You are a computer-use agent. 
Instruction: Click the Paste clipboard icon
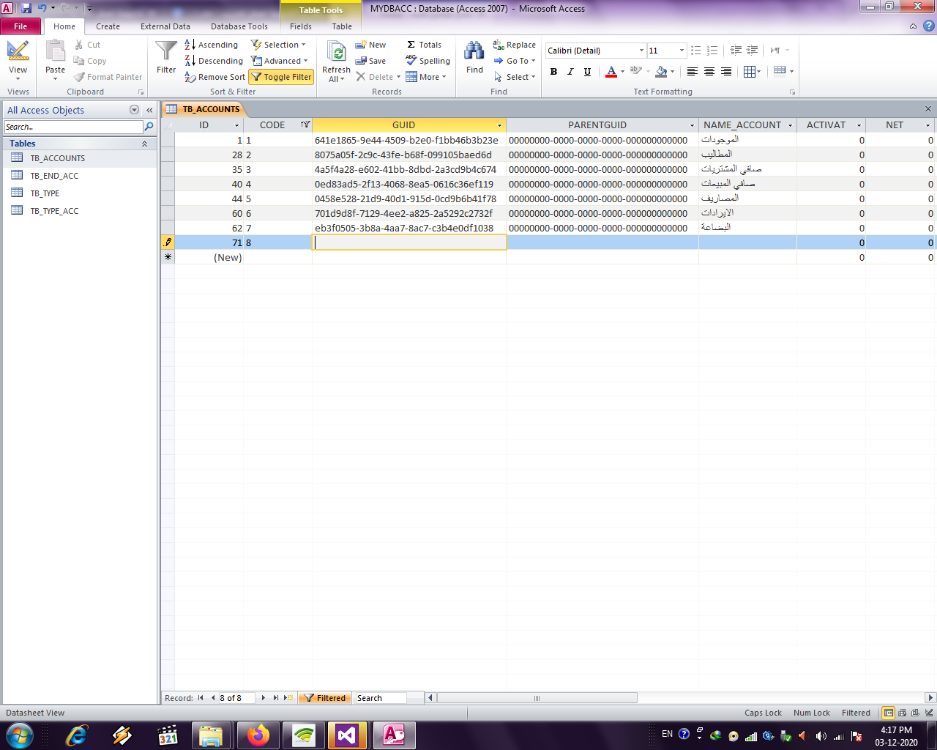pyautogui.click(x=55, y=52)
